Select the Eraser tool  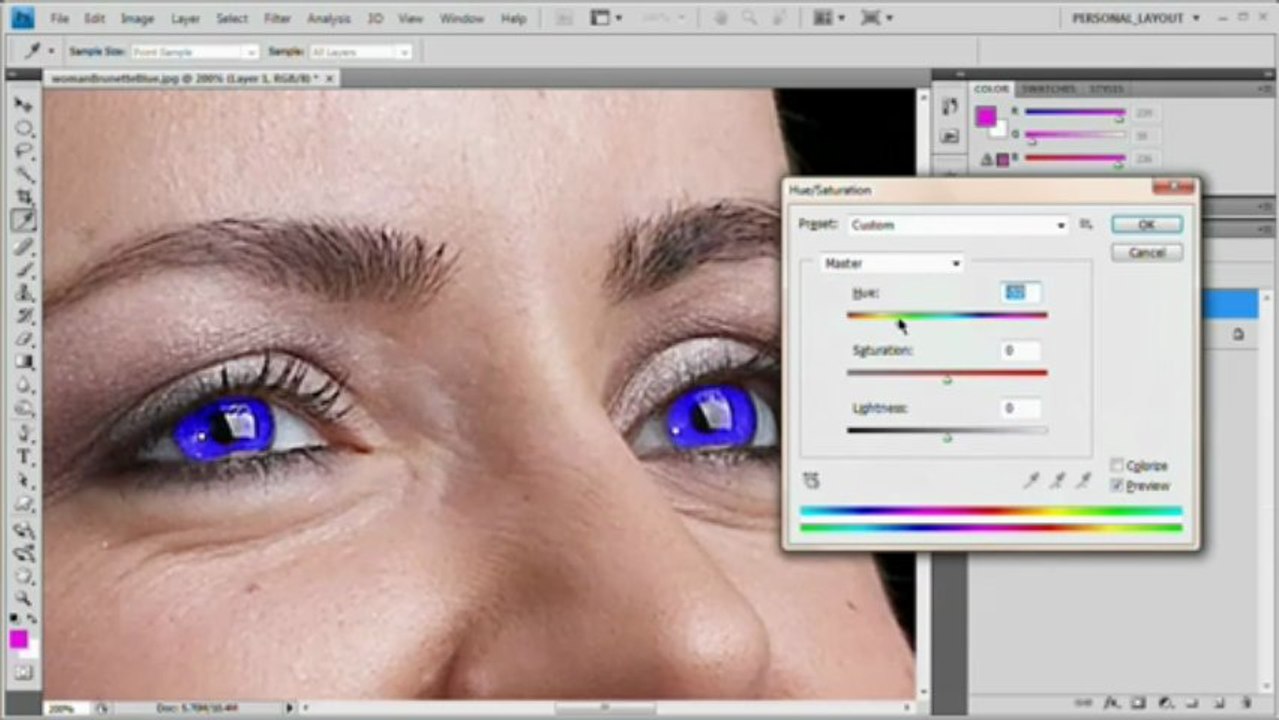point(23,340)
